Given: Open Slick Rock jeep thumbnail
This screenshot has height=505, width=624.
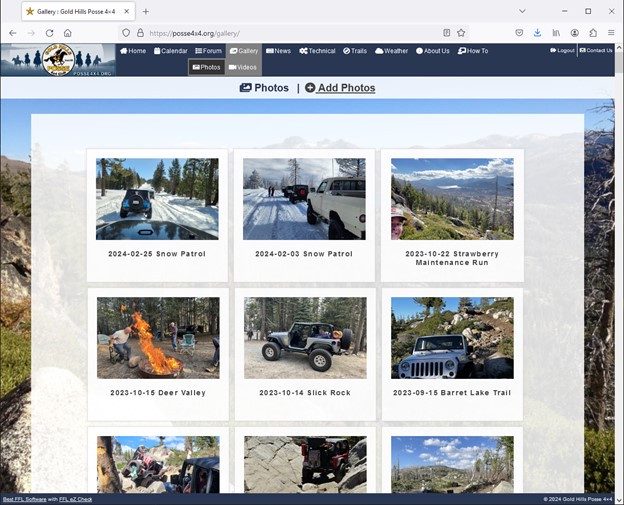Looking at the screenshot, I should click(x=305, y=338).
